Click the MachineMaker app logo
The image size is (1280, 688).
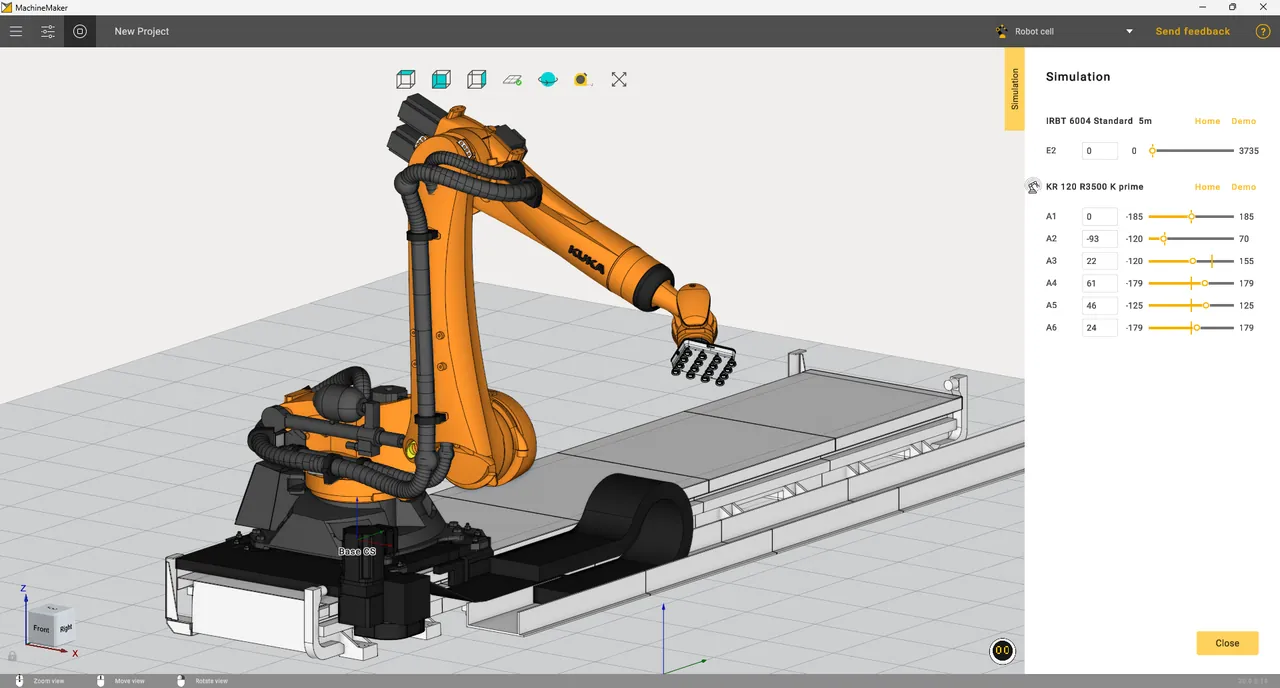pos(7,7)
